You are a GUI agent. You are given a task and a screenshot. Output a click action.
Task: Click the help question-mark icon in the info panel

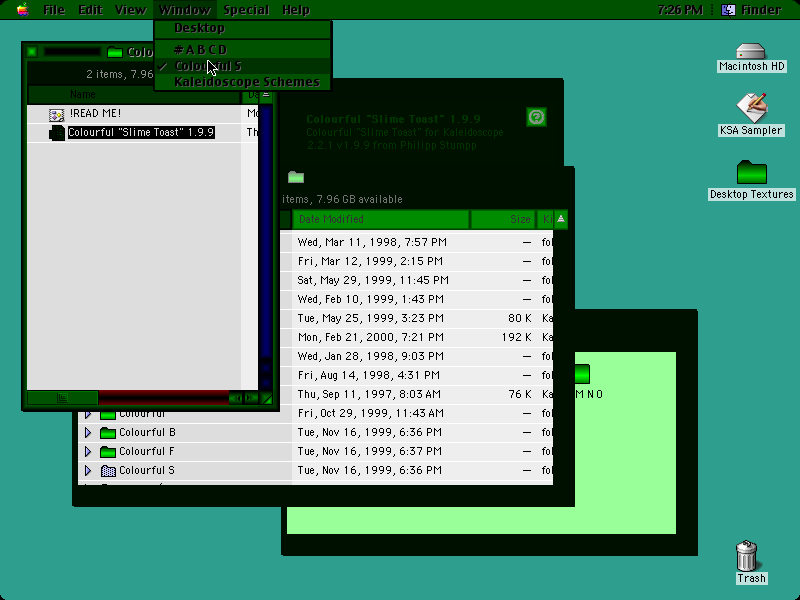[x=536, y=117]
